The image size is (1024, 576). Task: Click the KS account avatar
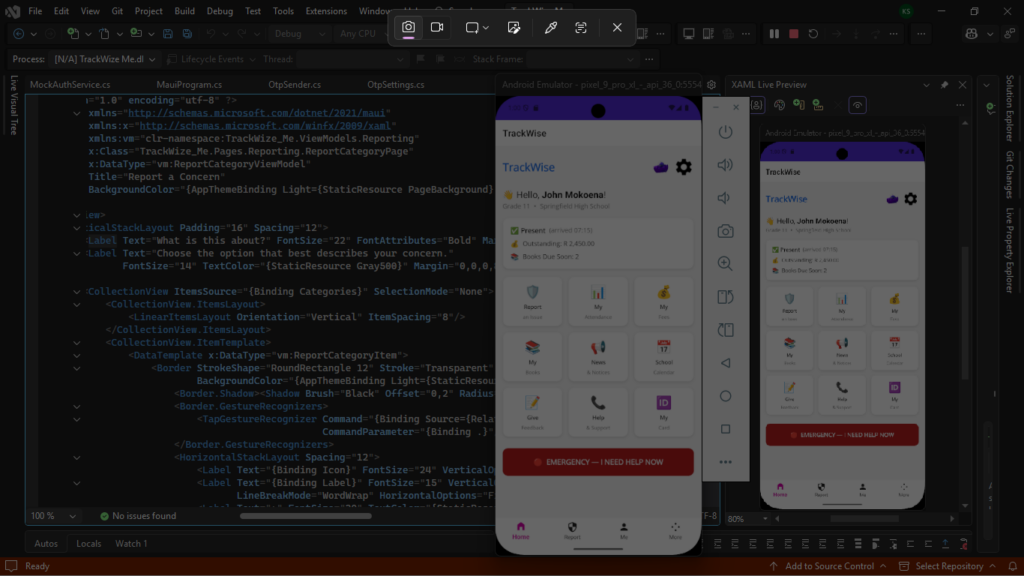[906, 11]
